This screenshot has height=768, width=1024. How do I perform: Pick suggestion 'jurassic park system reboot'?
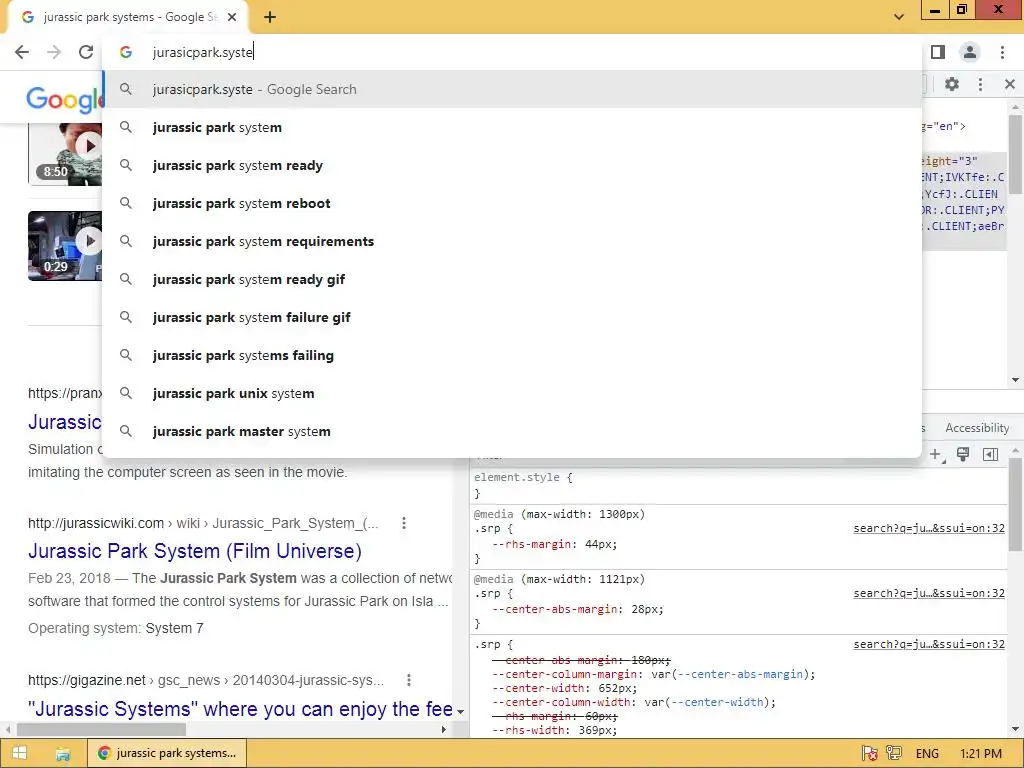[x=512, y=203]
